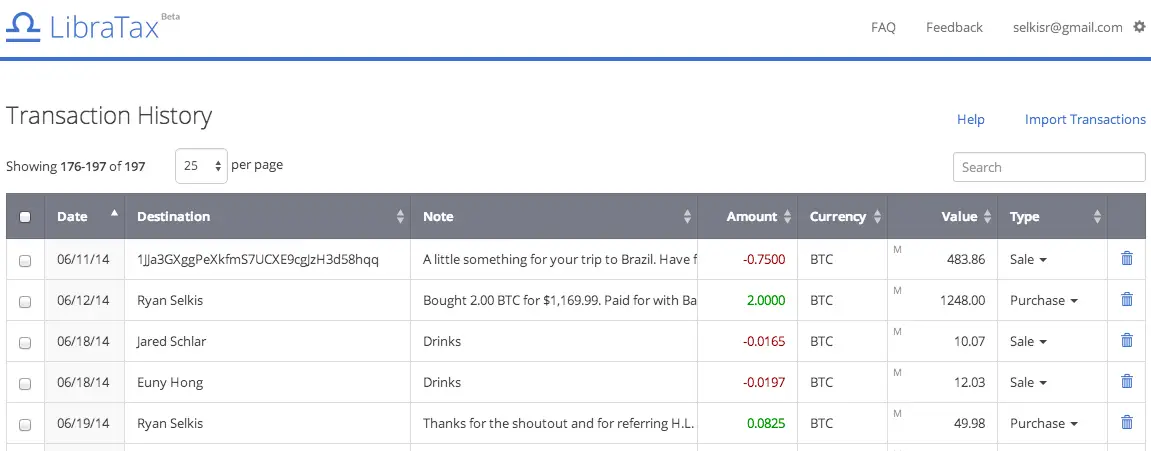This screenshot has width=1151, height=451.
Task: Click the Import Transactions link
Action: click(x=1085, y=120)
